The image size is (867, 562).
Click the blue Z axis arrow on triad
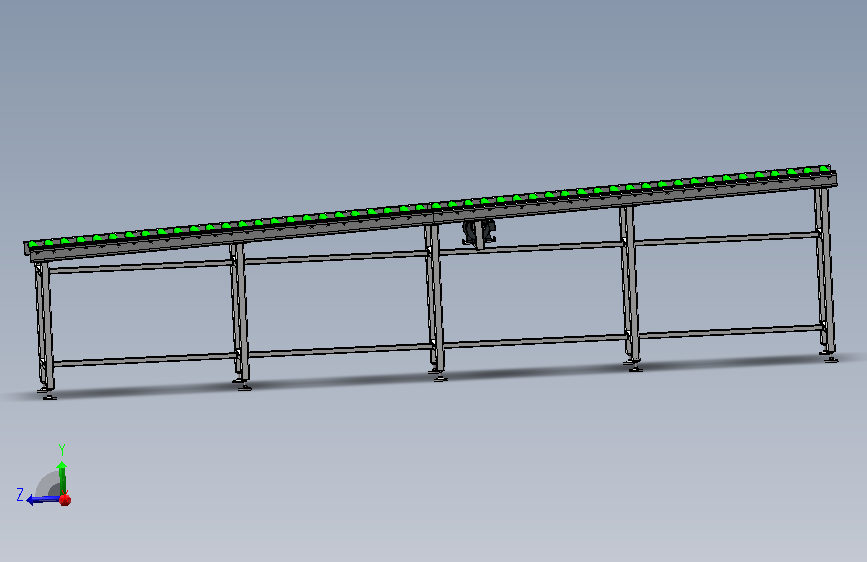tap(43, 500)
